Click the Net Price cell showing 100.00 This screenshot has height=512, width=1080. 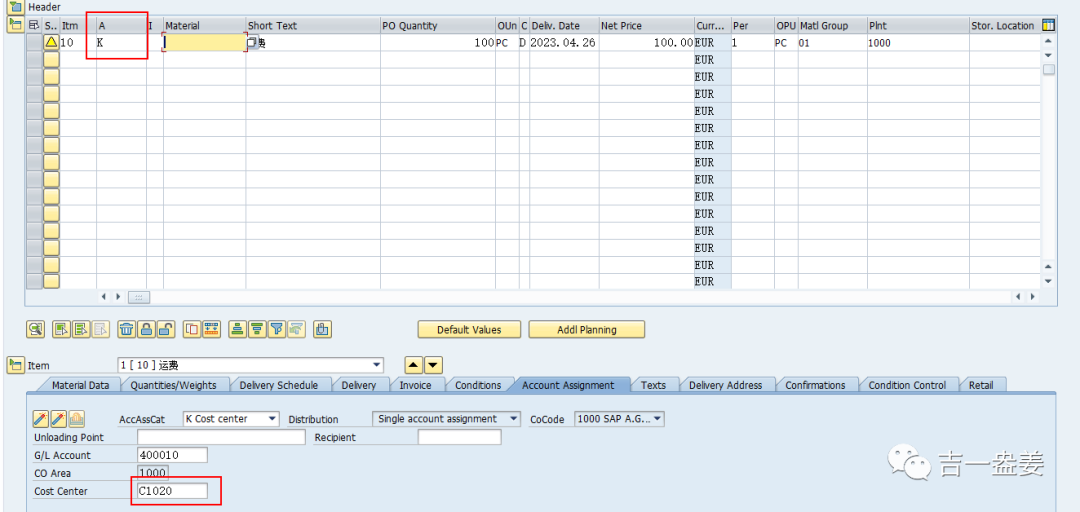click(x=646, y=43)
